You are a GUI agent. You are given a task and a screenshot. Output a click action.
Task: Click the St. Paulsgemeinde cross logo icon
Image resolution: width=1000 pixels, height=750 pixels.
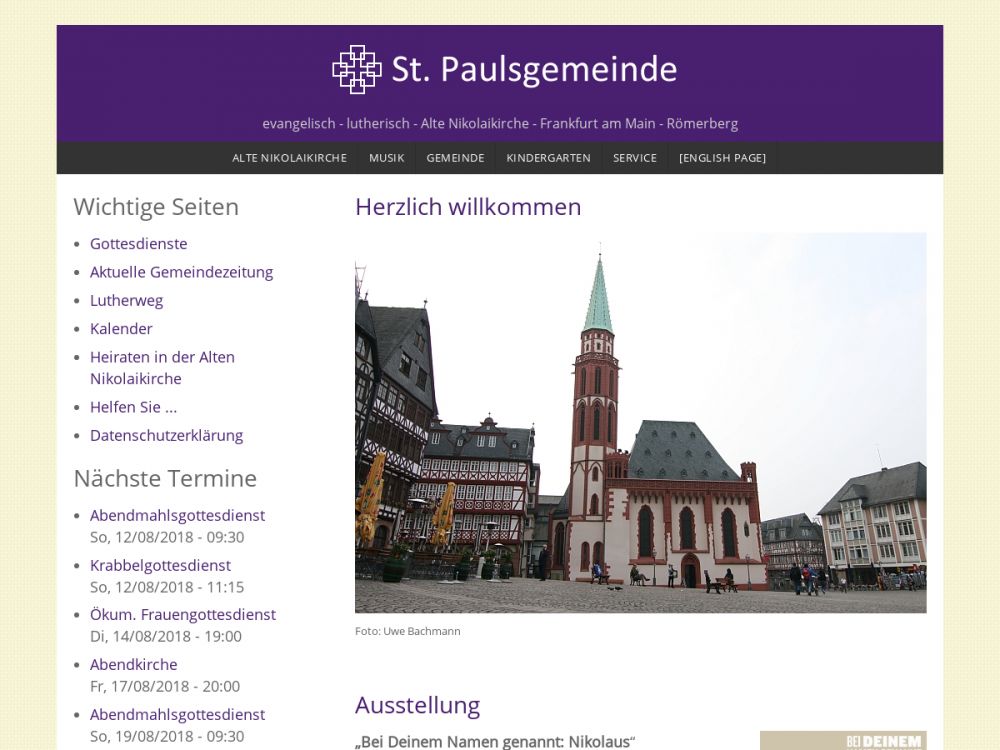pos(356,69)
